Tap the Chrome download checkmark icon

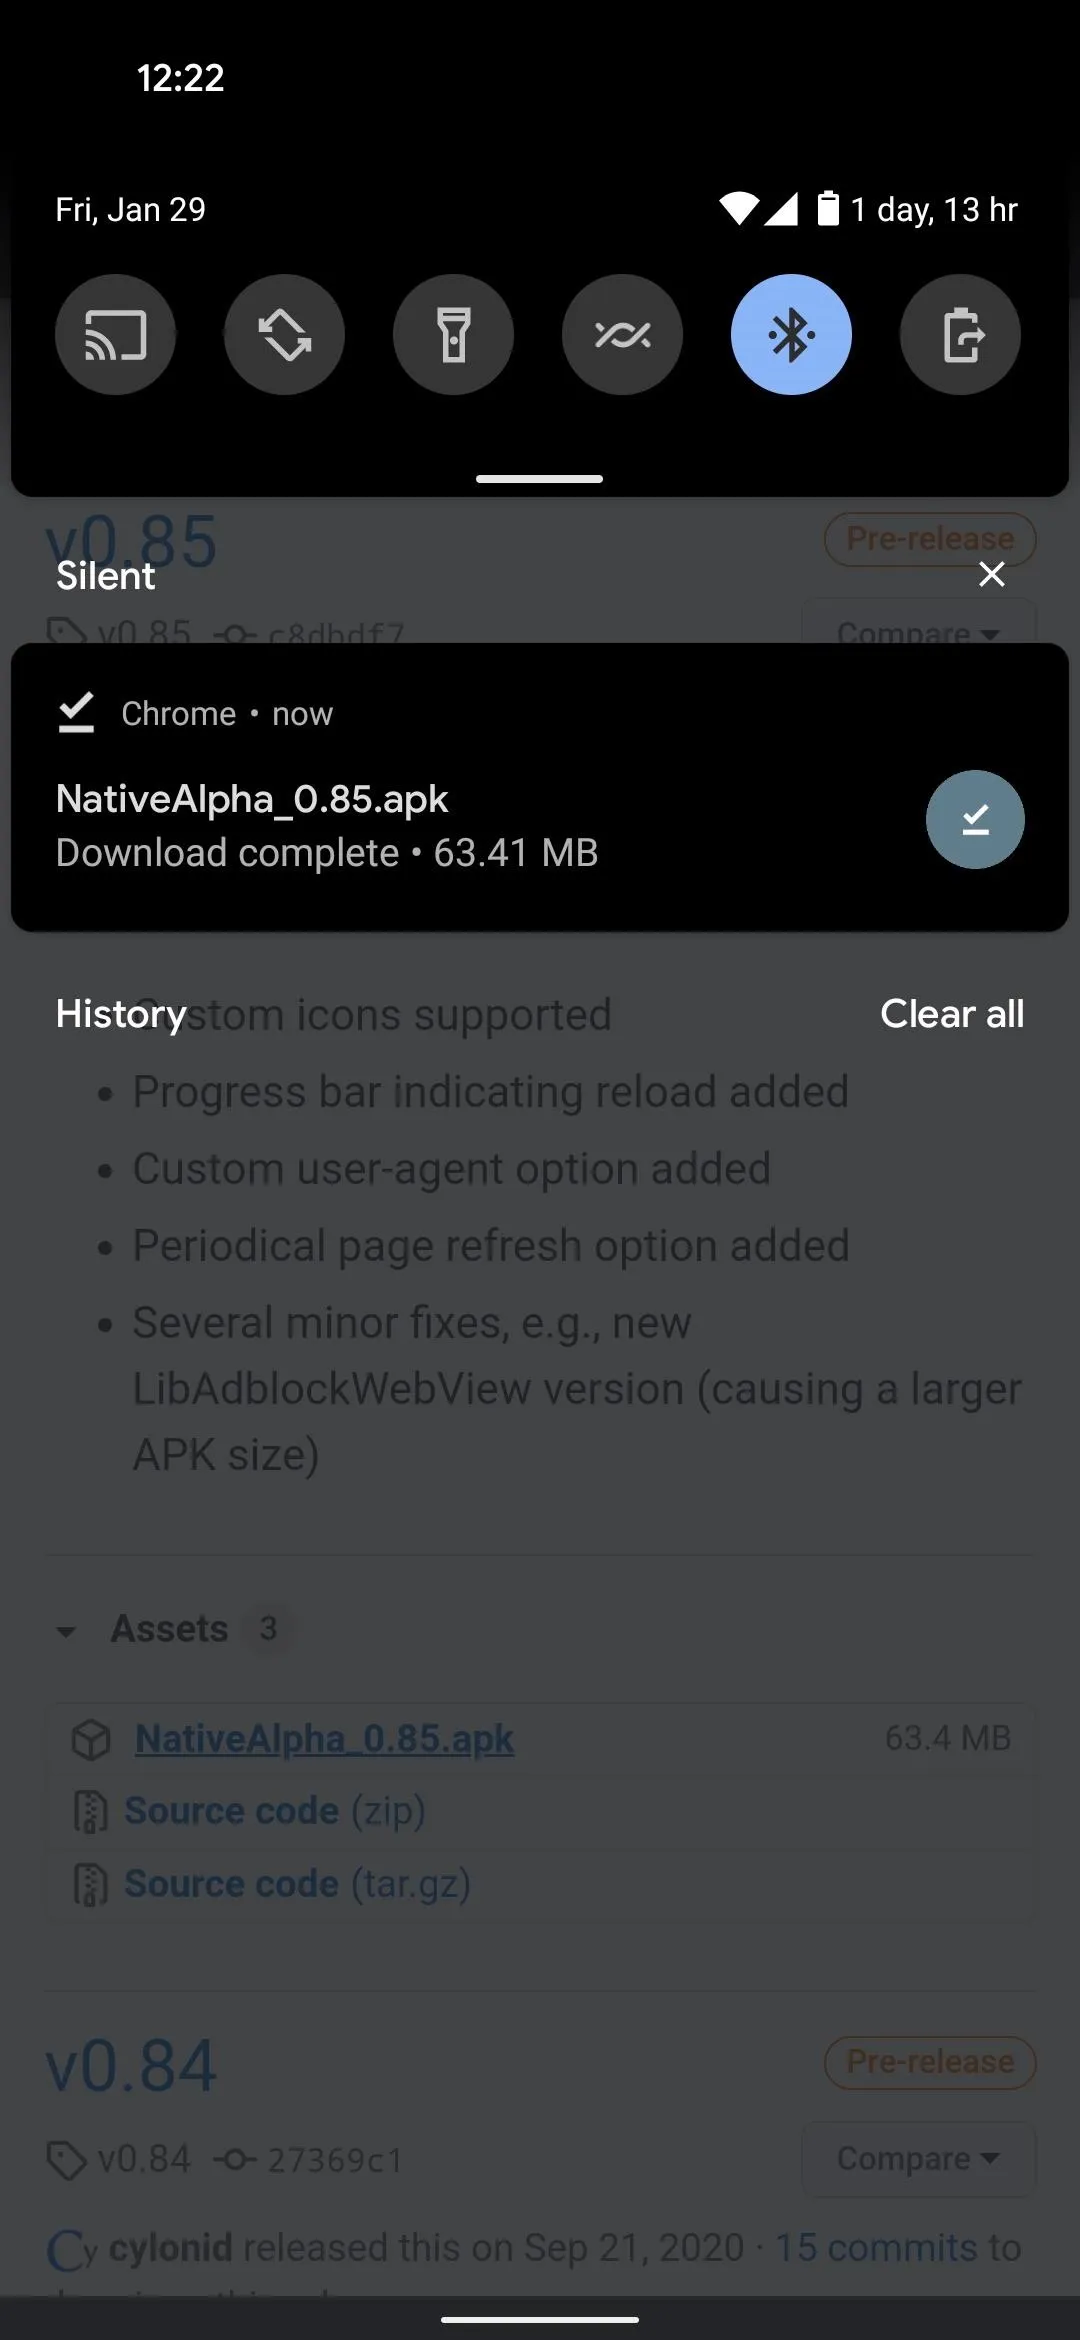[76, 713]
